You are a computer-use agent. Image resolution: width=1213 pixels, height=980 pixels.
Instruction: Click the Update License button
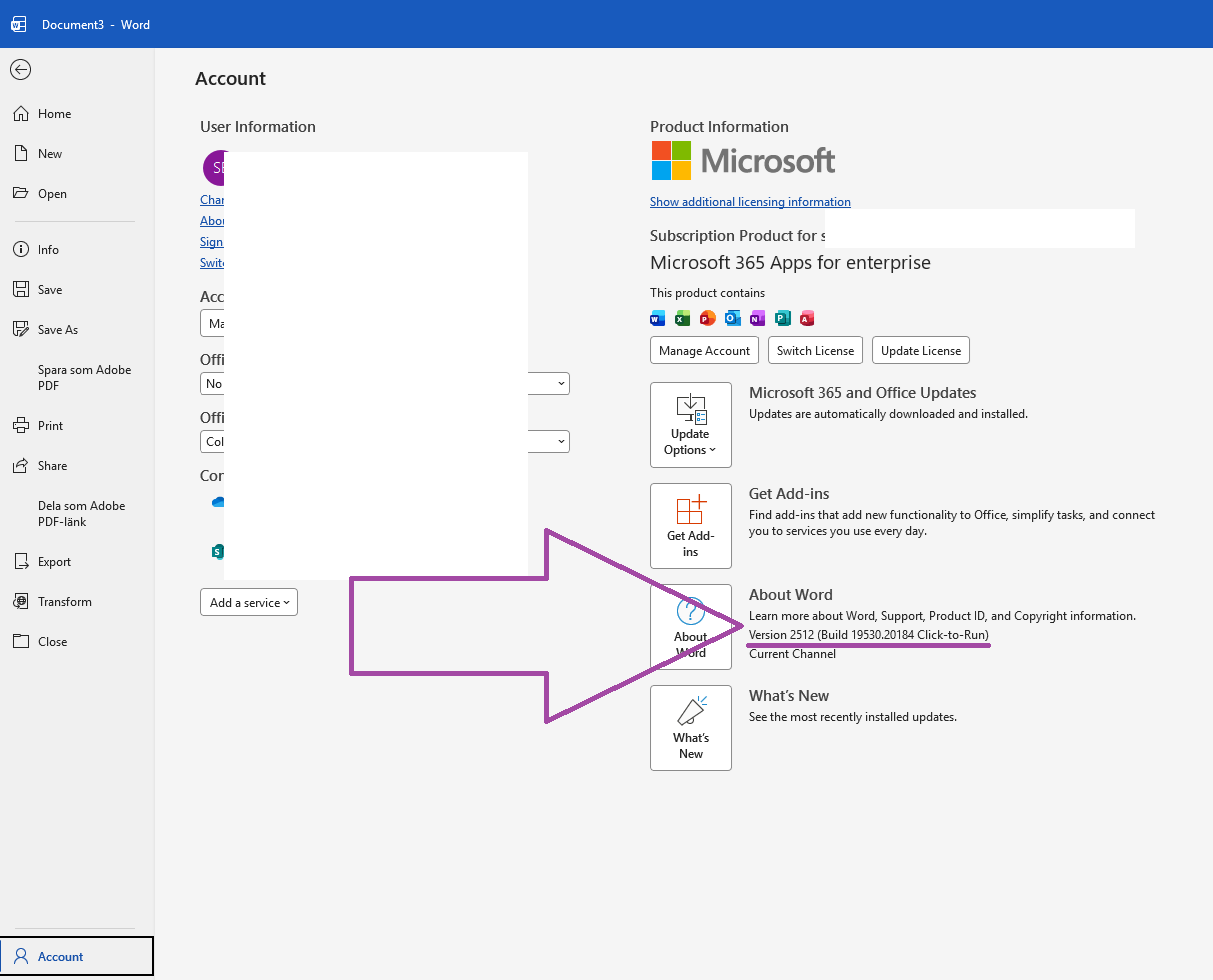coord(921,350)
